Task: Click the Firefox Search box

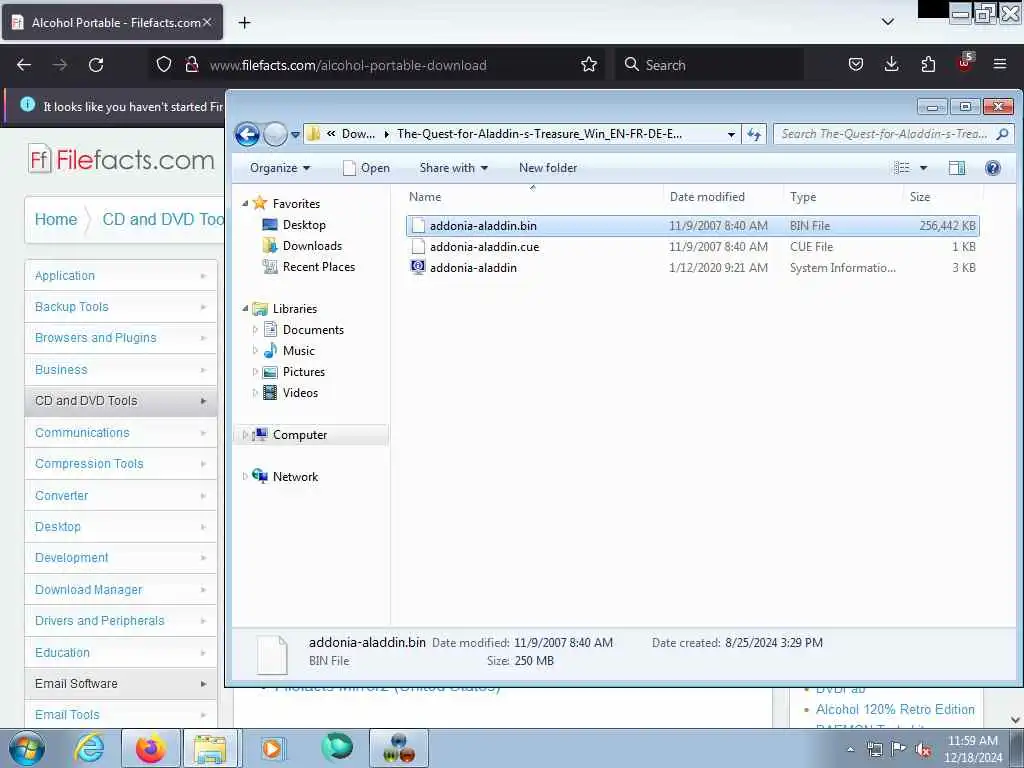Action: [x=710, y=65]
